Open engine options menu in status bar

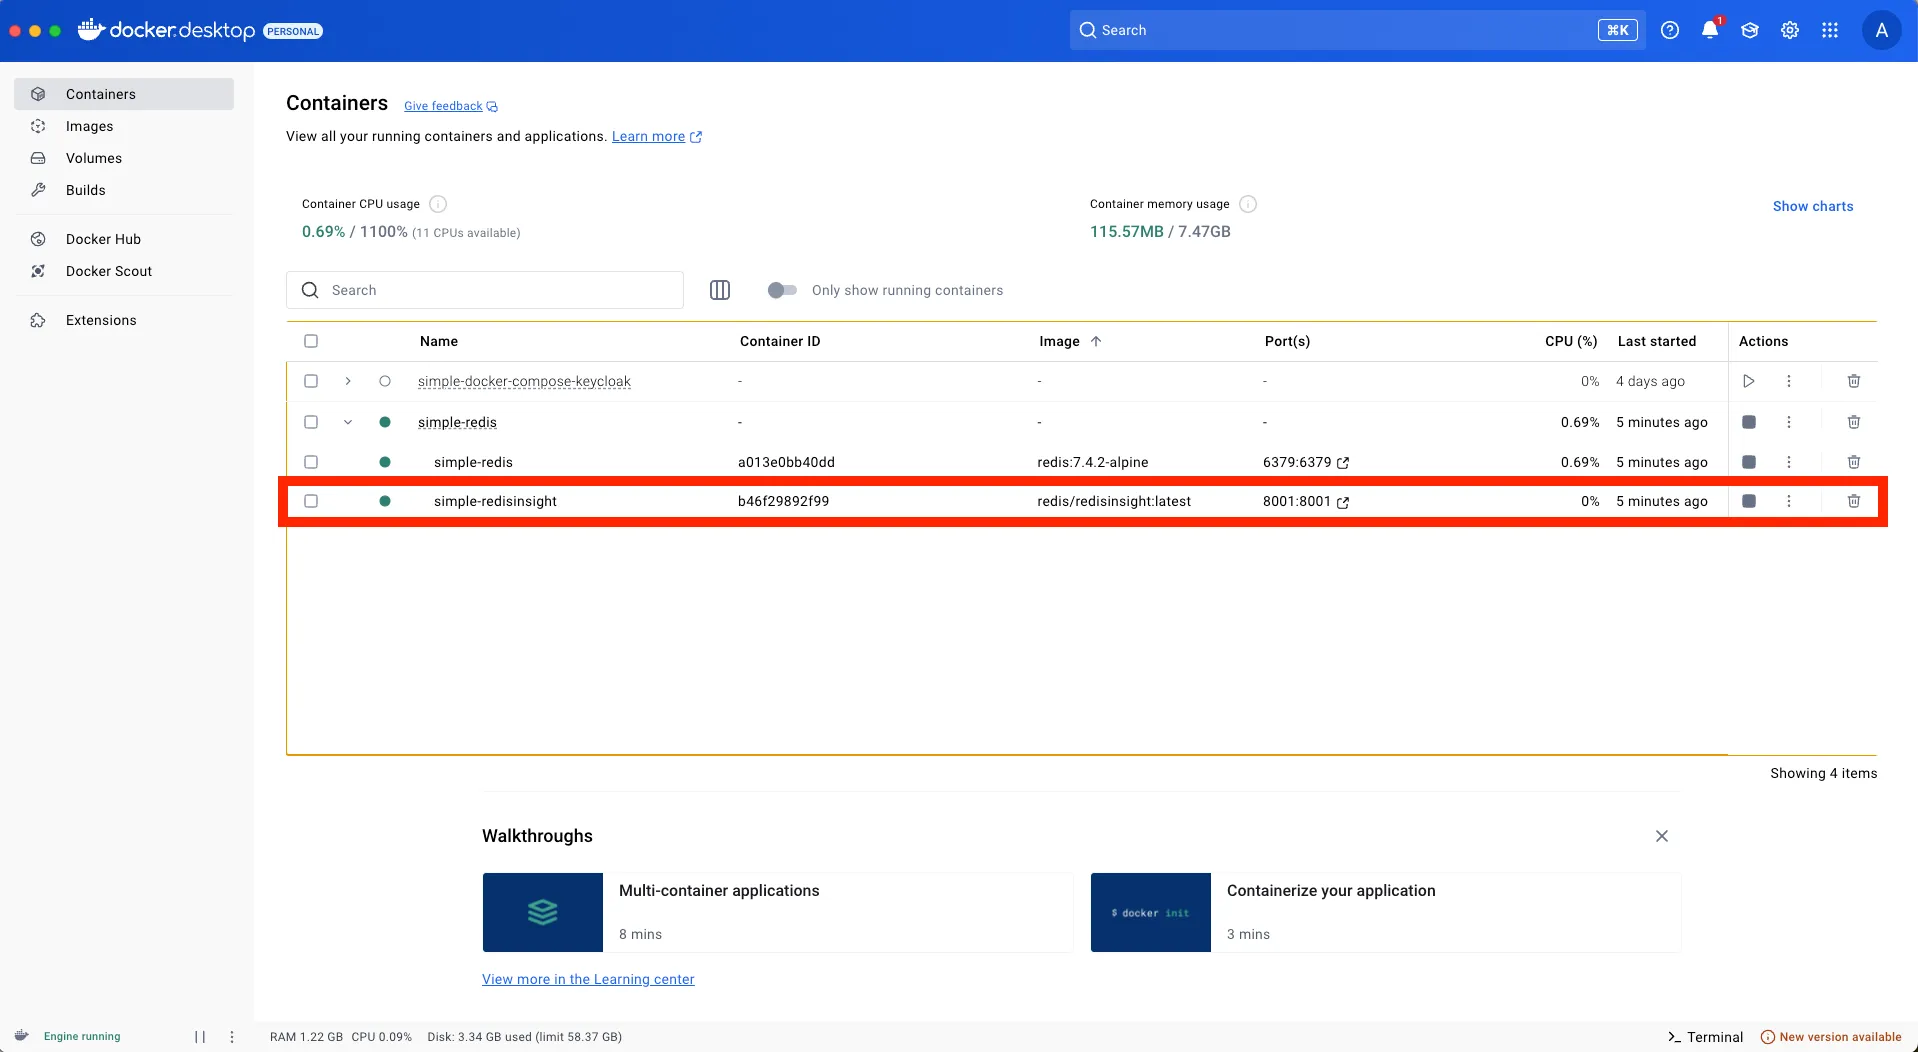pos(232,1037)
